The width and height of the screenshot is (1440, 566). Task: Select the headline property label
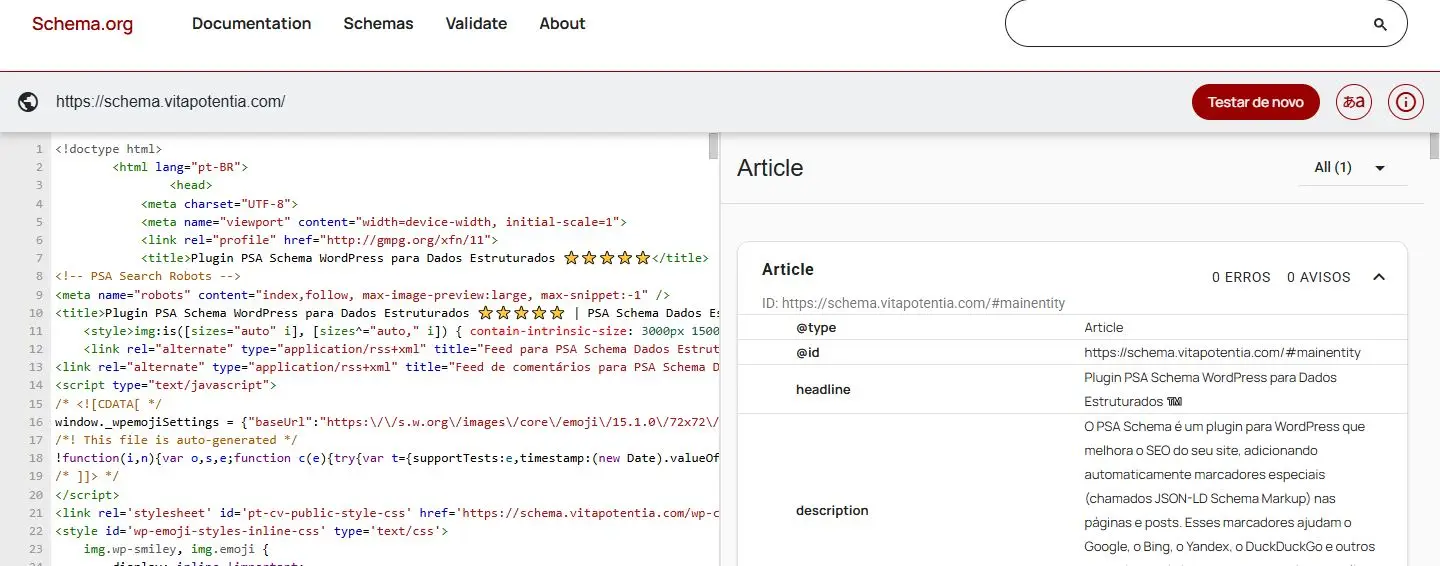[823, 389]
